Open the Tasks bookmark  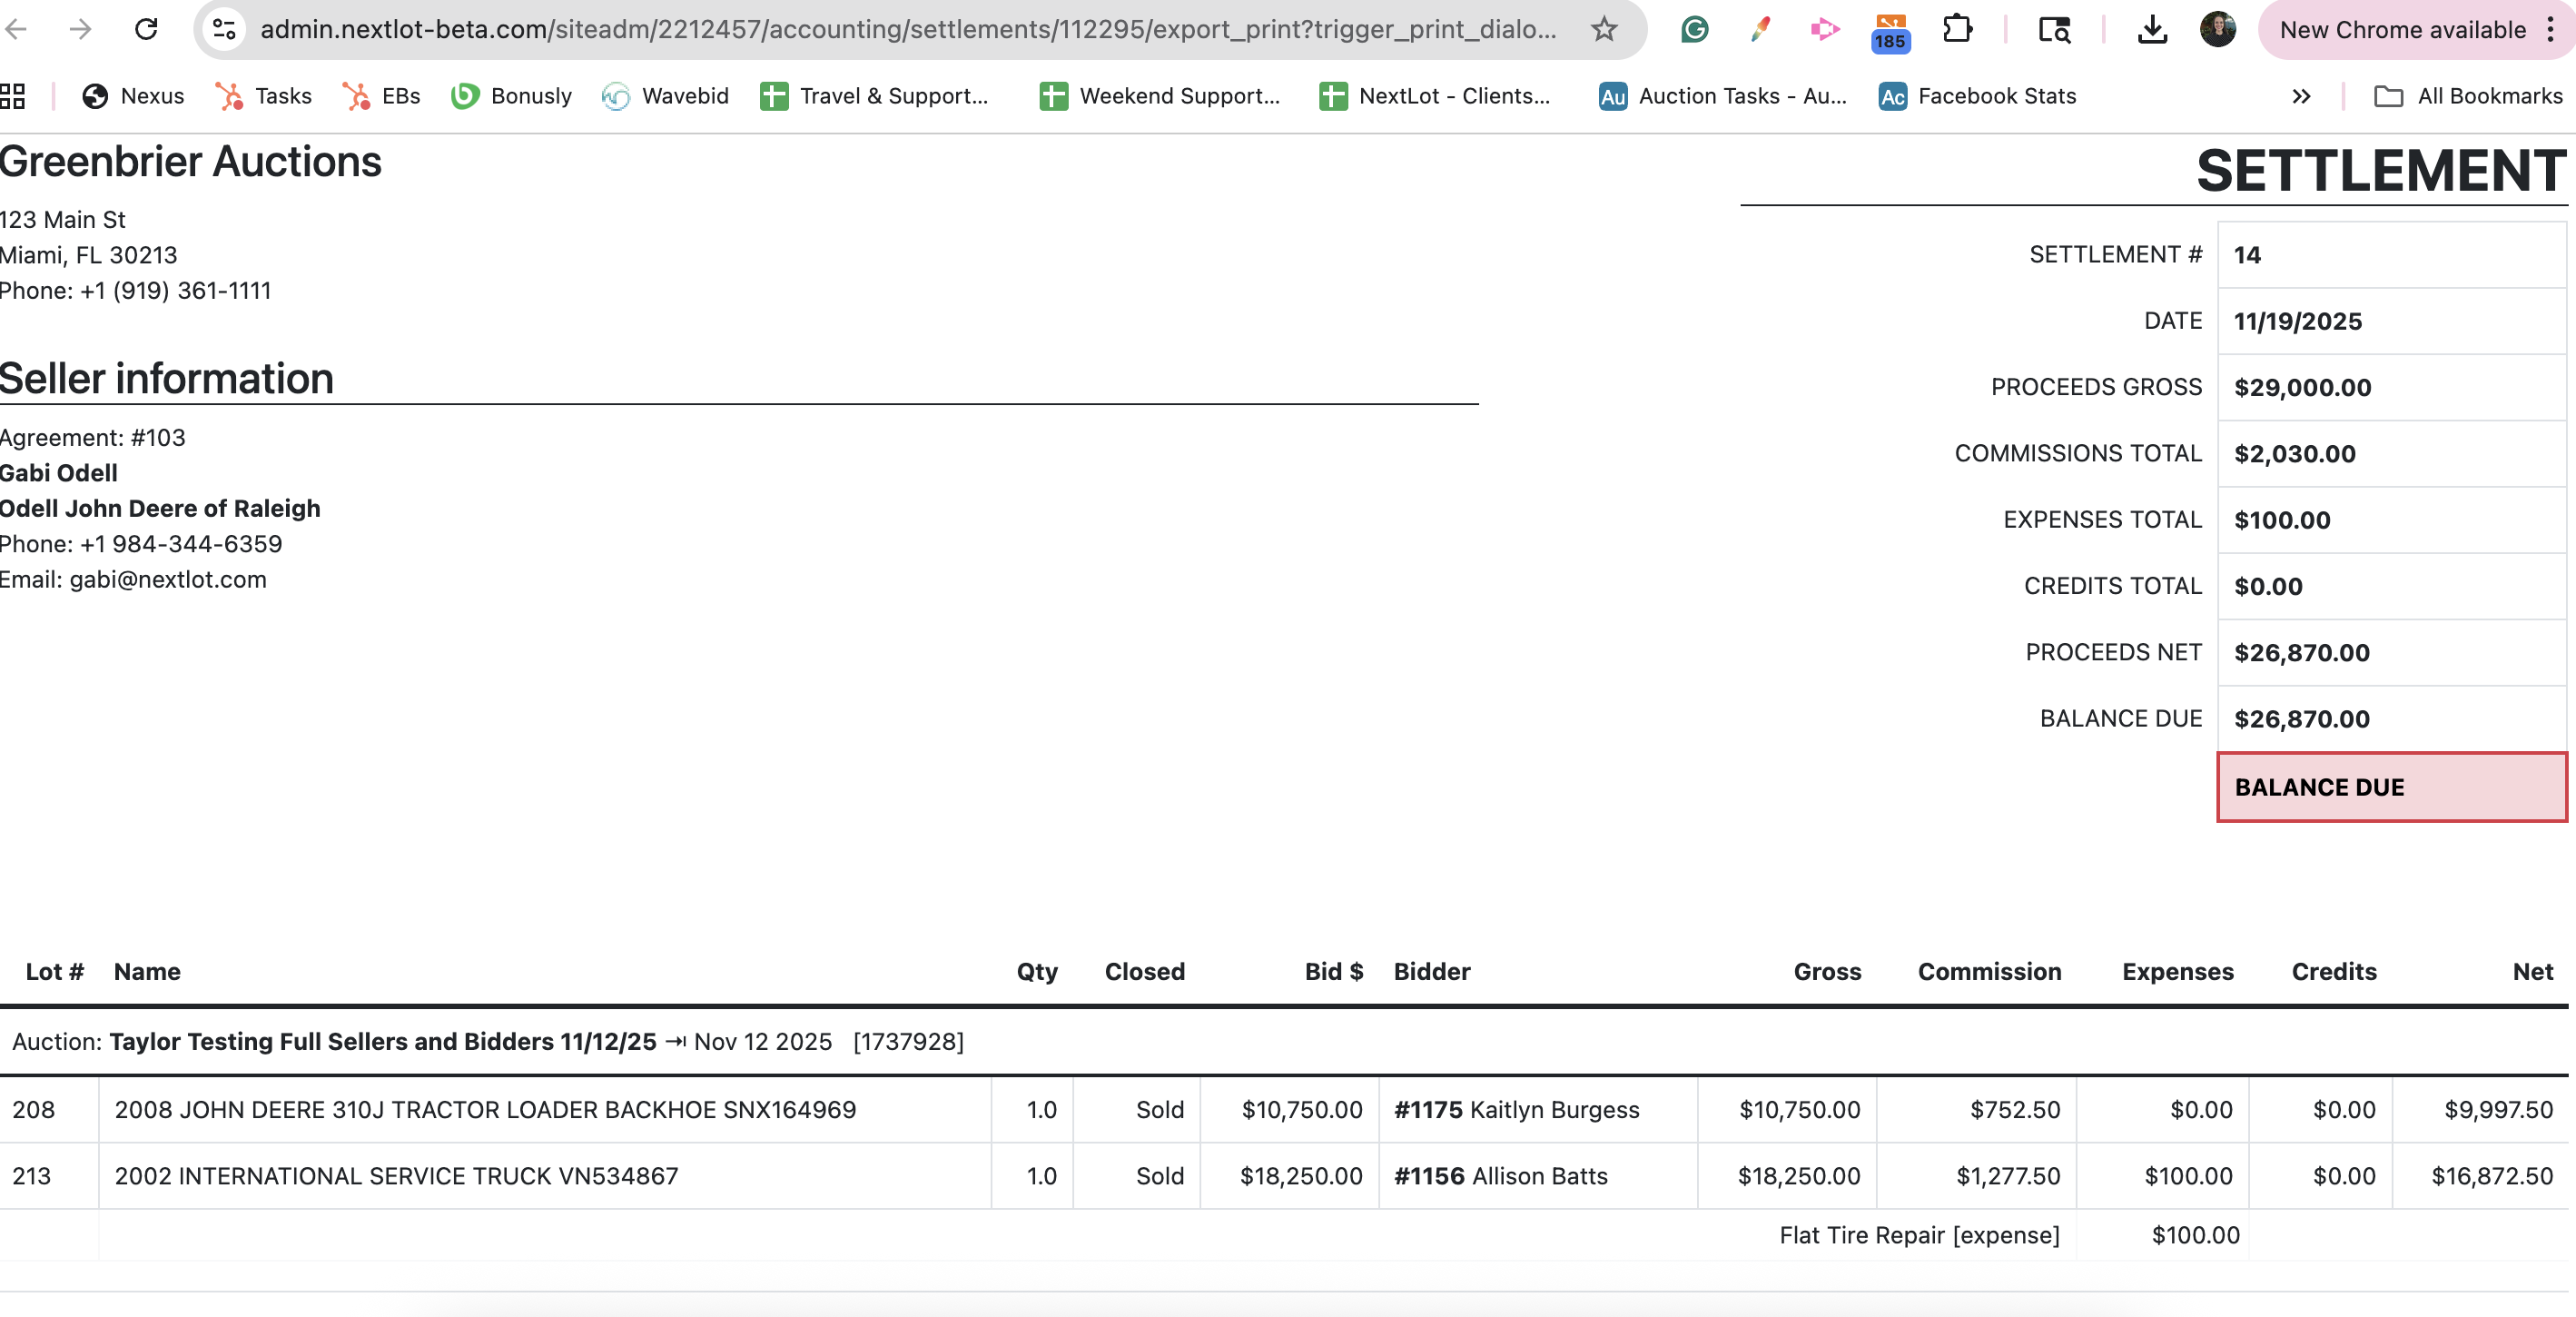264,96
